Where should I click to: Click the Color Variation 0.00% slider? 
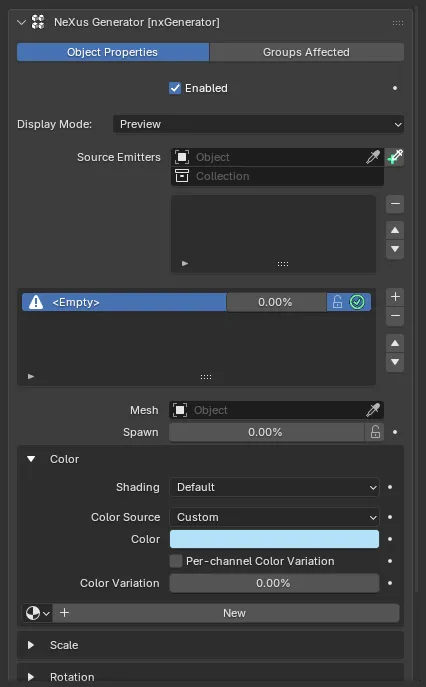[x=274, y=583]
